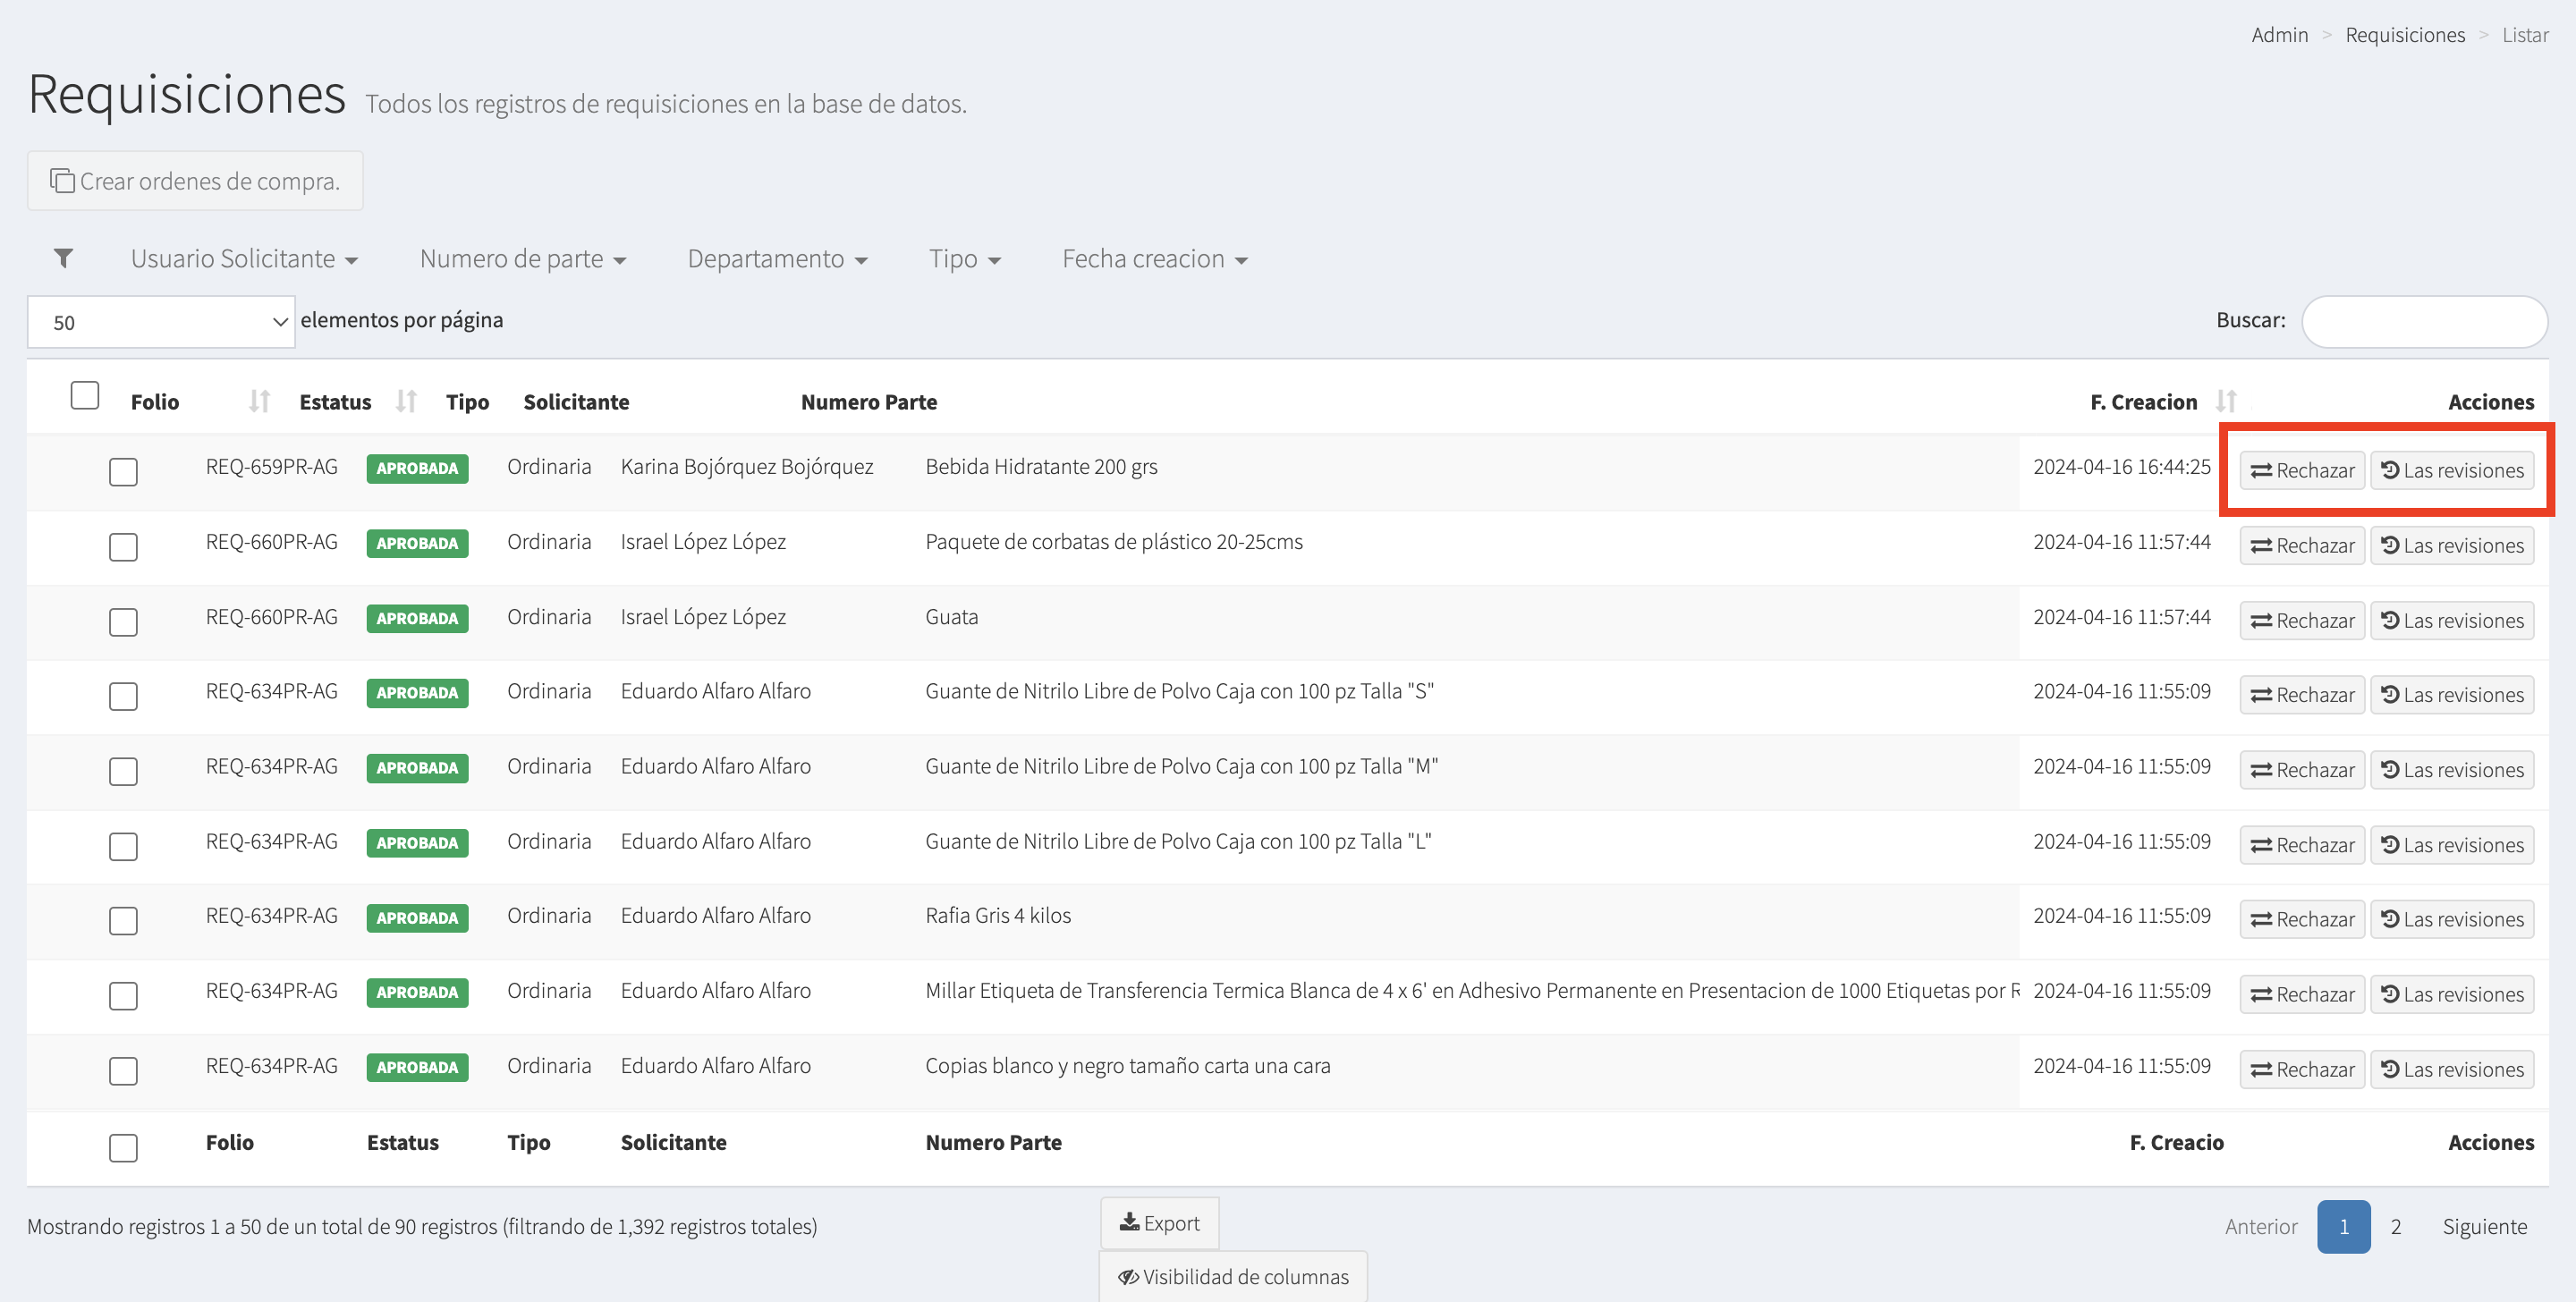This screenshot has width=2576, height=1302.
Task: Expand the Usuario Solicitante filter dropdown
Action: tap(244, 259)
